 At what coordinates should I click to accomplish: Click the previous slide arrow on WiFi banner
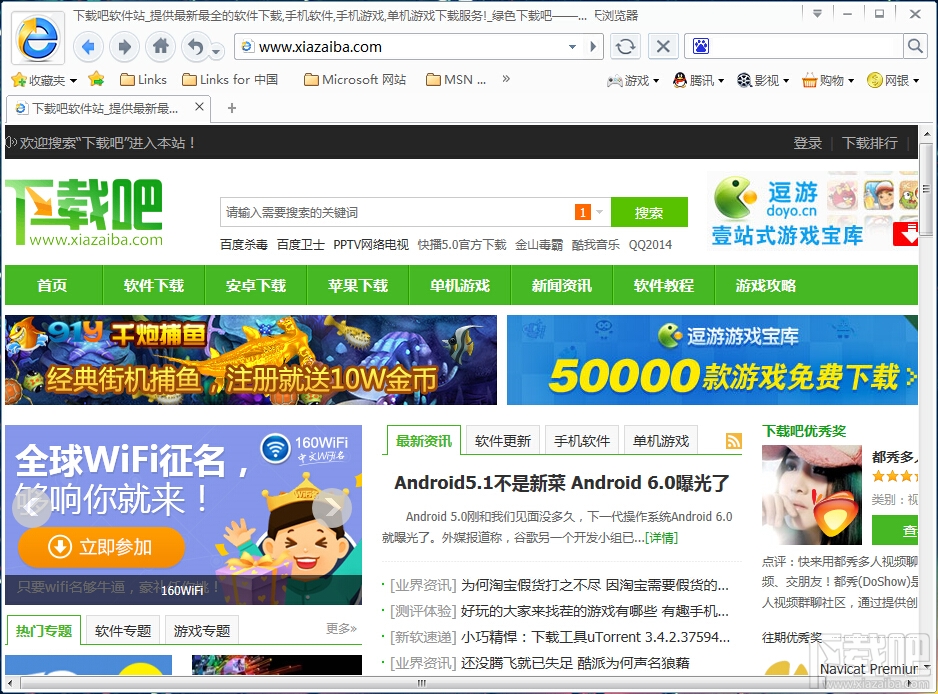point(31,508)
